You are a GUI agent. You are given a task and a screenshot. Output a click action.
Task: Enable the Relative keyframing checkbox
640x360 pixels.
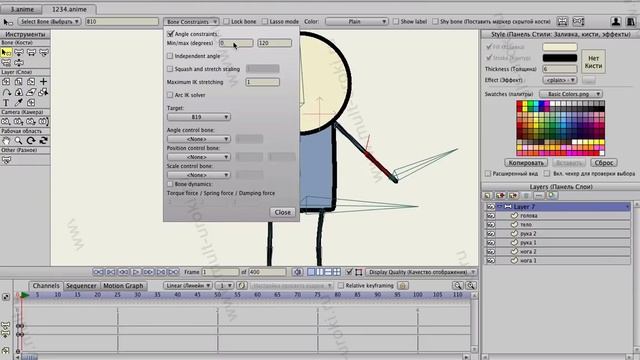341,286
